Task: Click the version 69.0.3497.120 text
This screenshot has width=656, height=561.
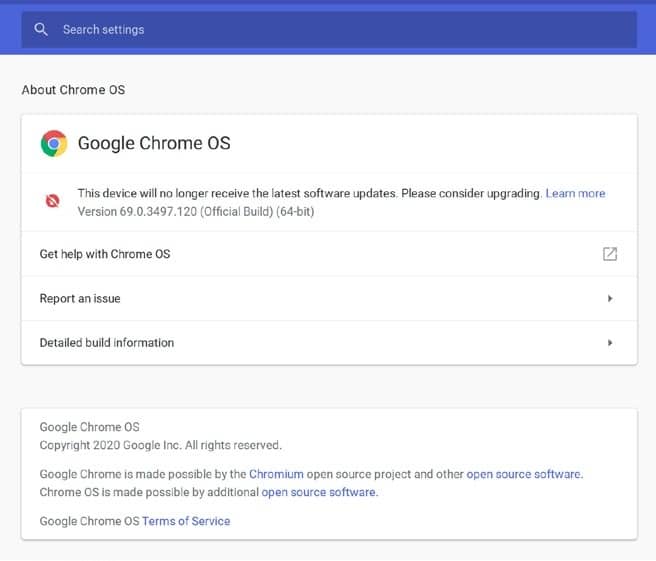Action: click(196, 211)
